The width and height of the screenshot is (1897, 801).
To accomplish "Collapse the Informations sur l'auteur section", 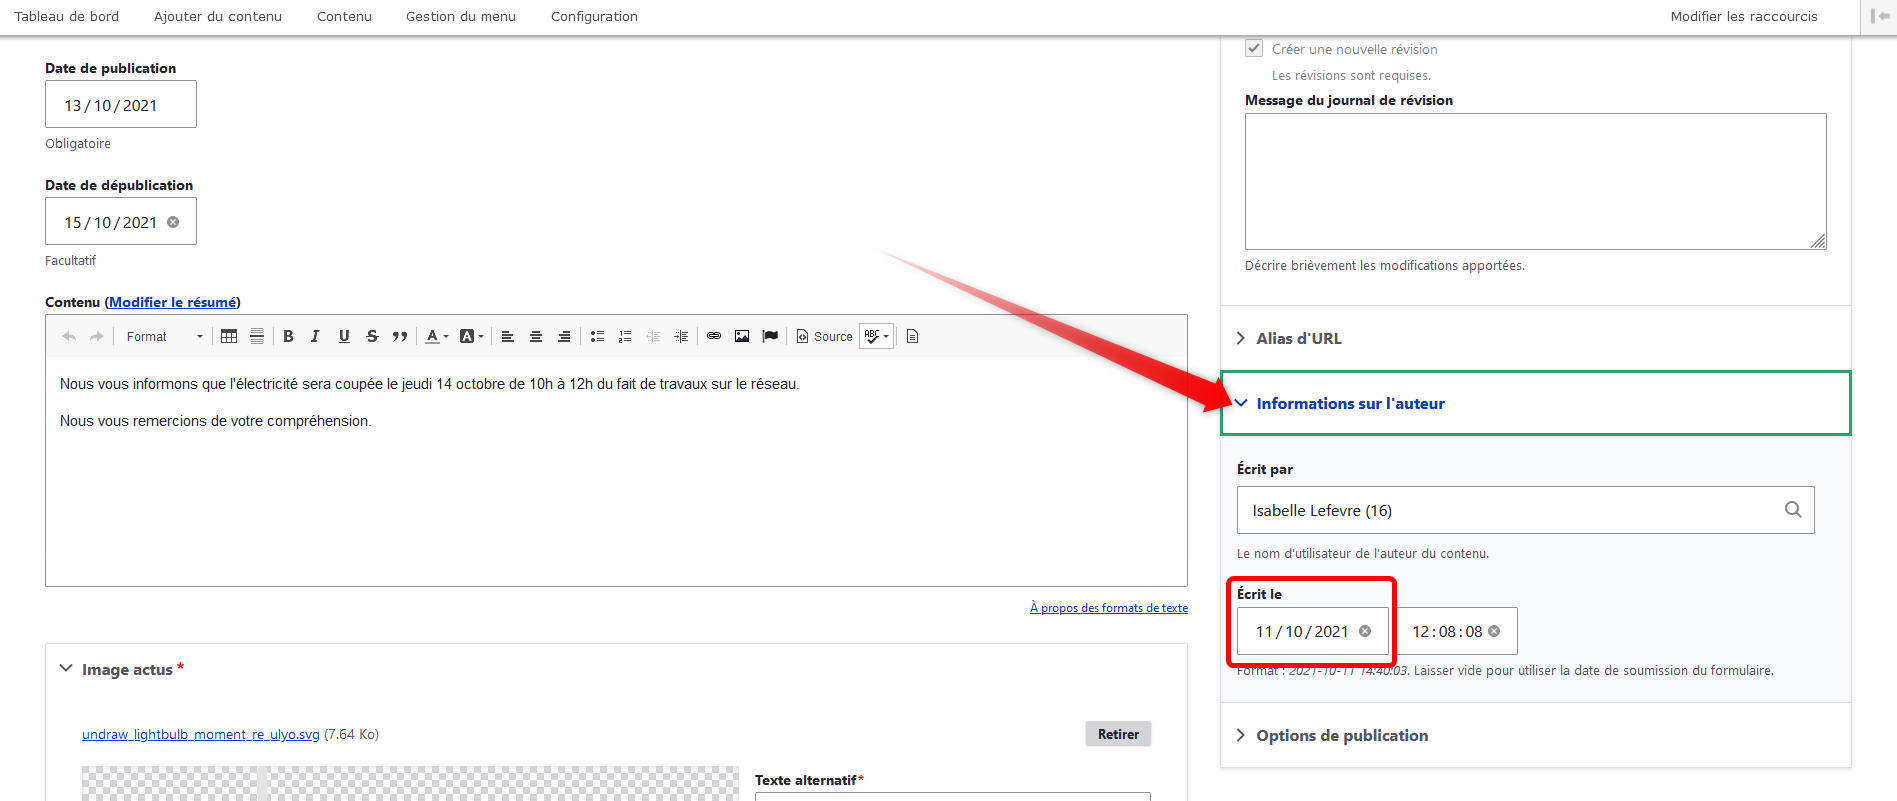I will [1349, 404].
